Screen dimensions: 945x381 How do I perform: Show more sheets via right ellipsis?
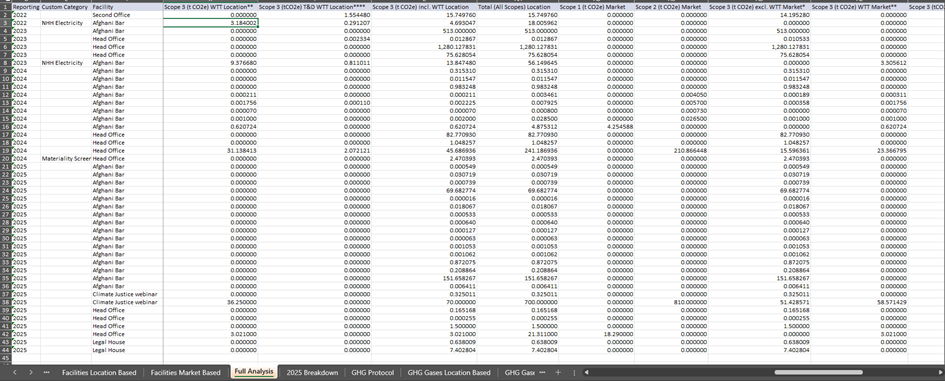tap(542, 373)
